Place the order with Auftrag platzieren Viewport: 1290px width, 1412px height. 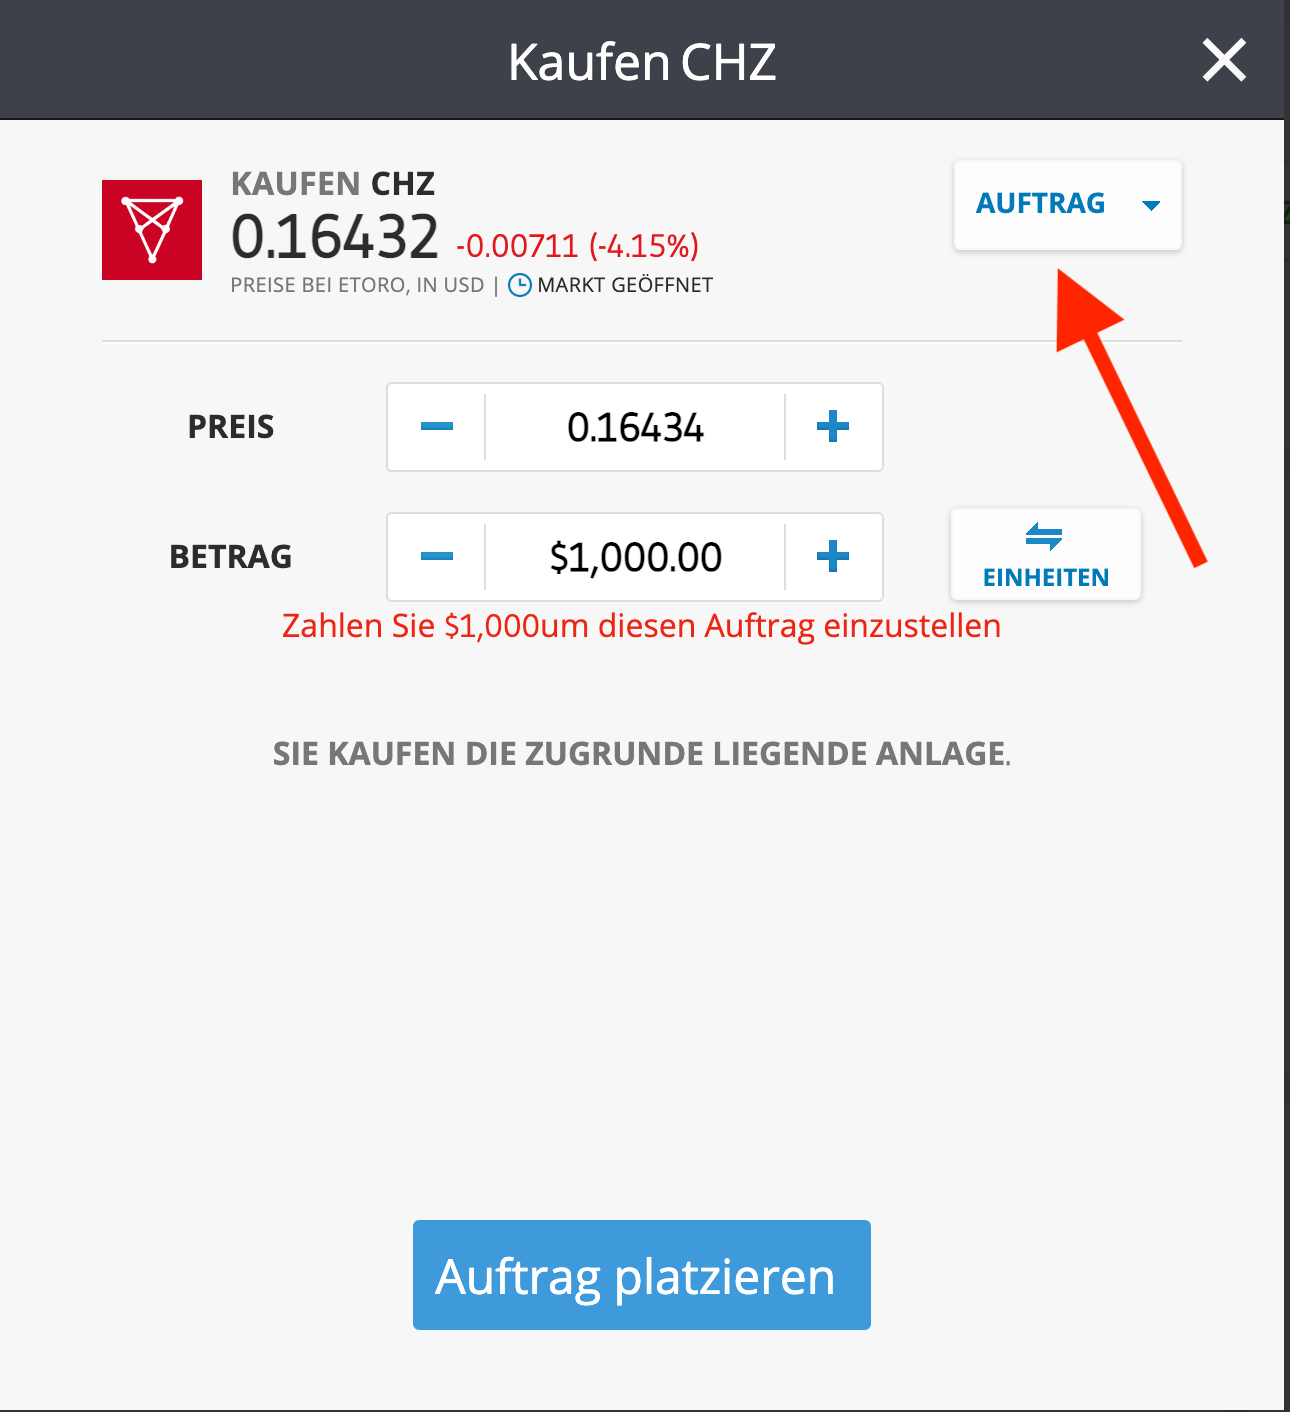pyautogui.click(x=642, y=1275)
